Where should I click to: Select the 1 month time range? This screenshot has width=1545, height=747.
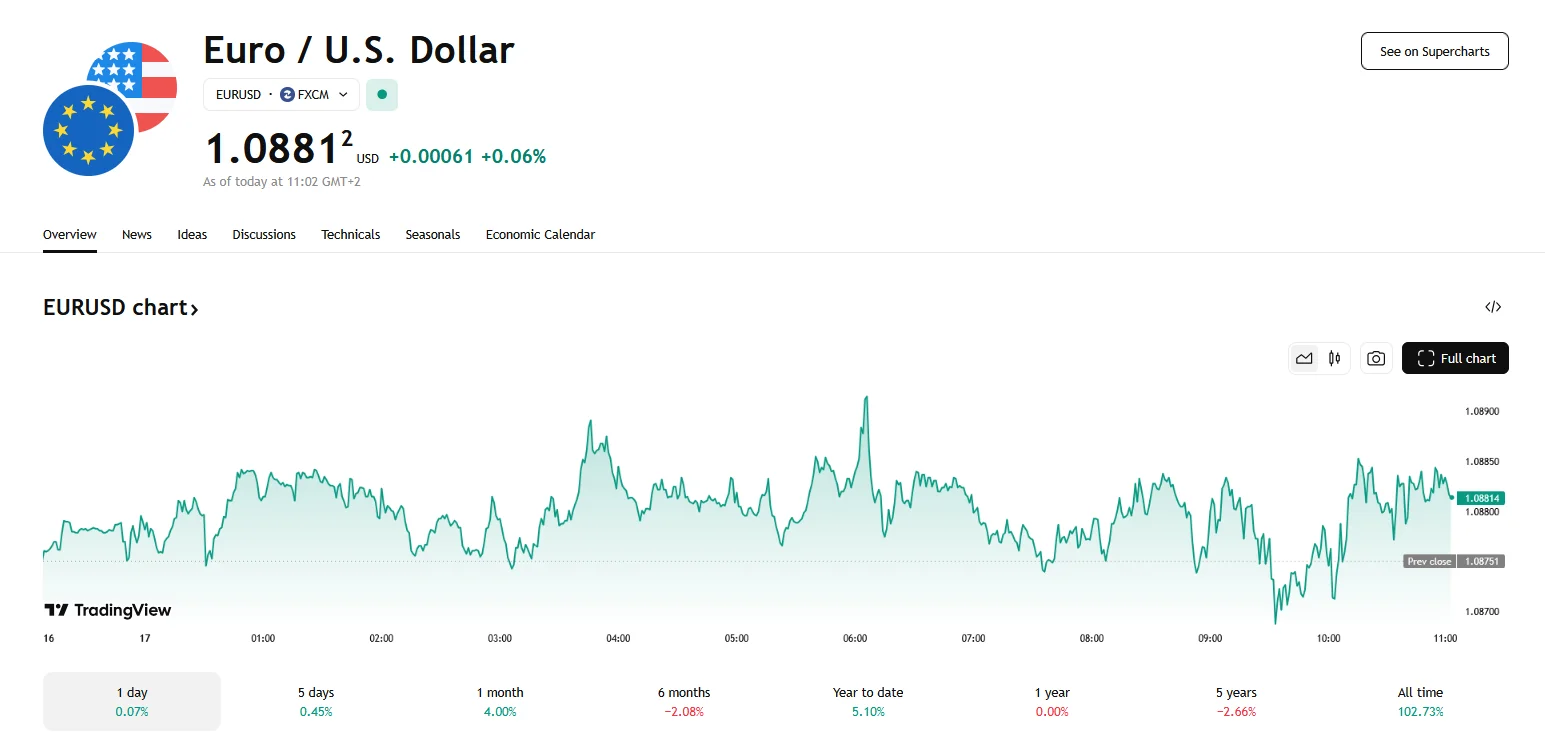point(500,701)
